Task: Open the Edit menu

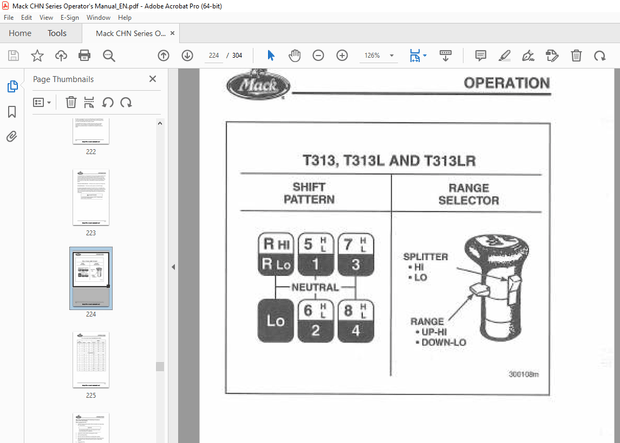Action: click(x=26, y=17)
